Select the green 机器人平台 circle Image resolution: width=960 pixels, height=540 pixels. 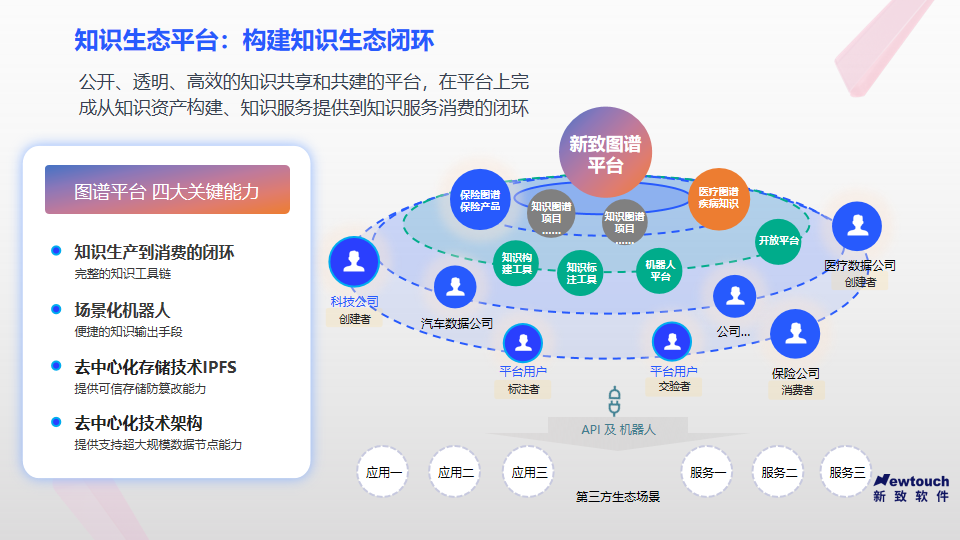click(x=659, y=271)
